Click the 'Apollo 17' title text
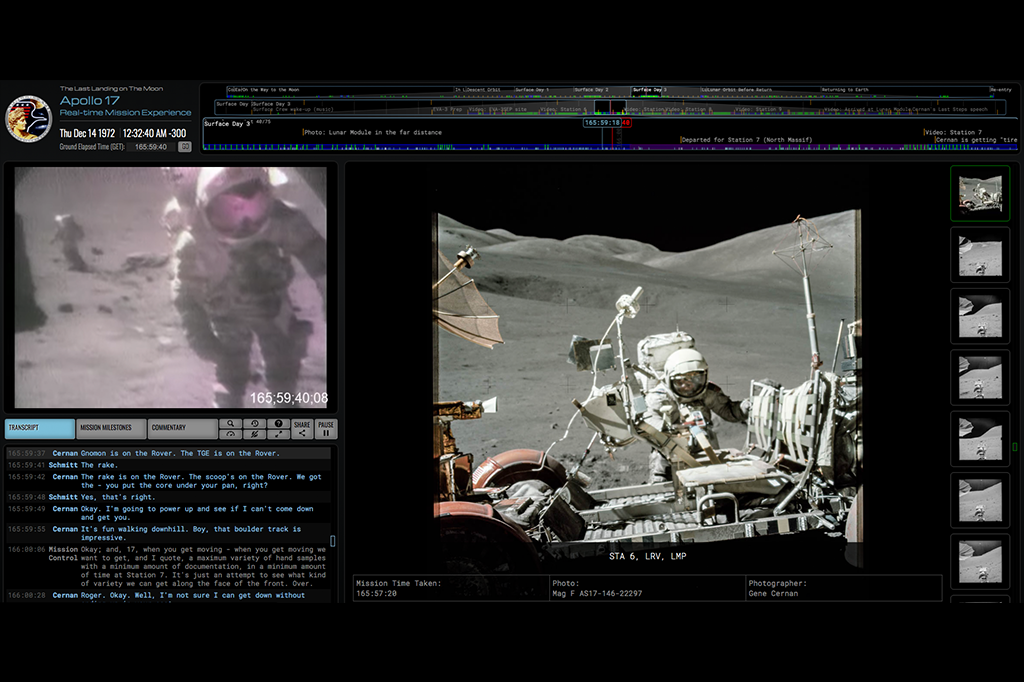The width and height of the screenshot is (1024, 682). click(89, 101)
